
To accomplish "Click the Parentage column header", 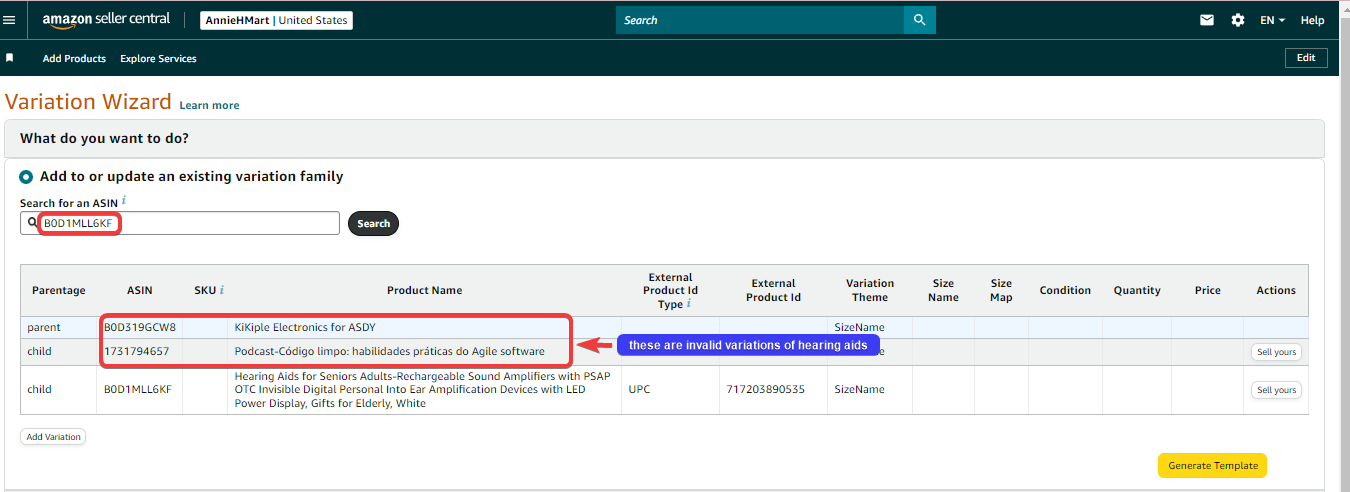I will coord(59,290).
